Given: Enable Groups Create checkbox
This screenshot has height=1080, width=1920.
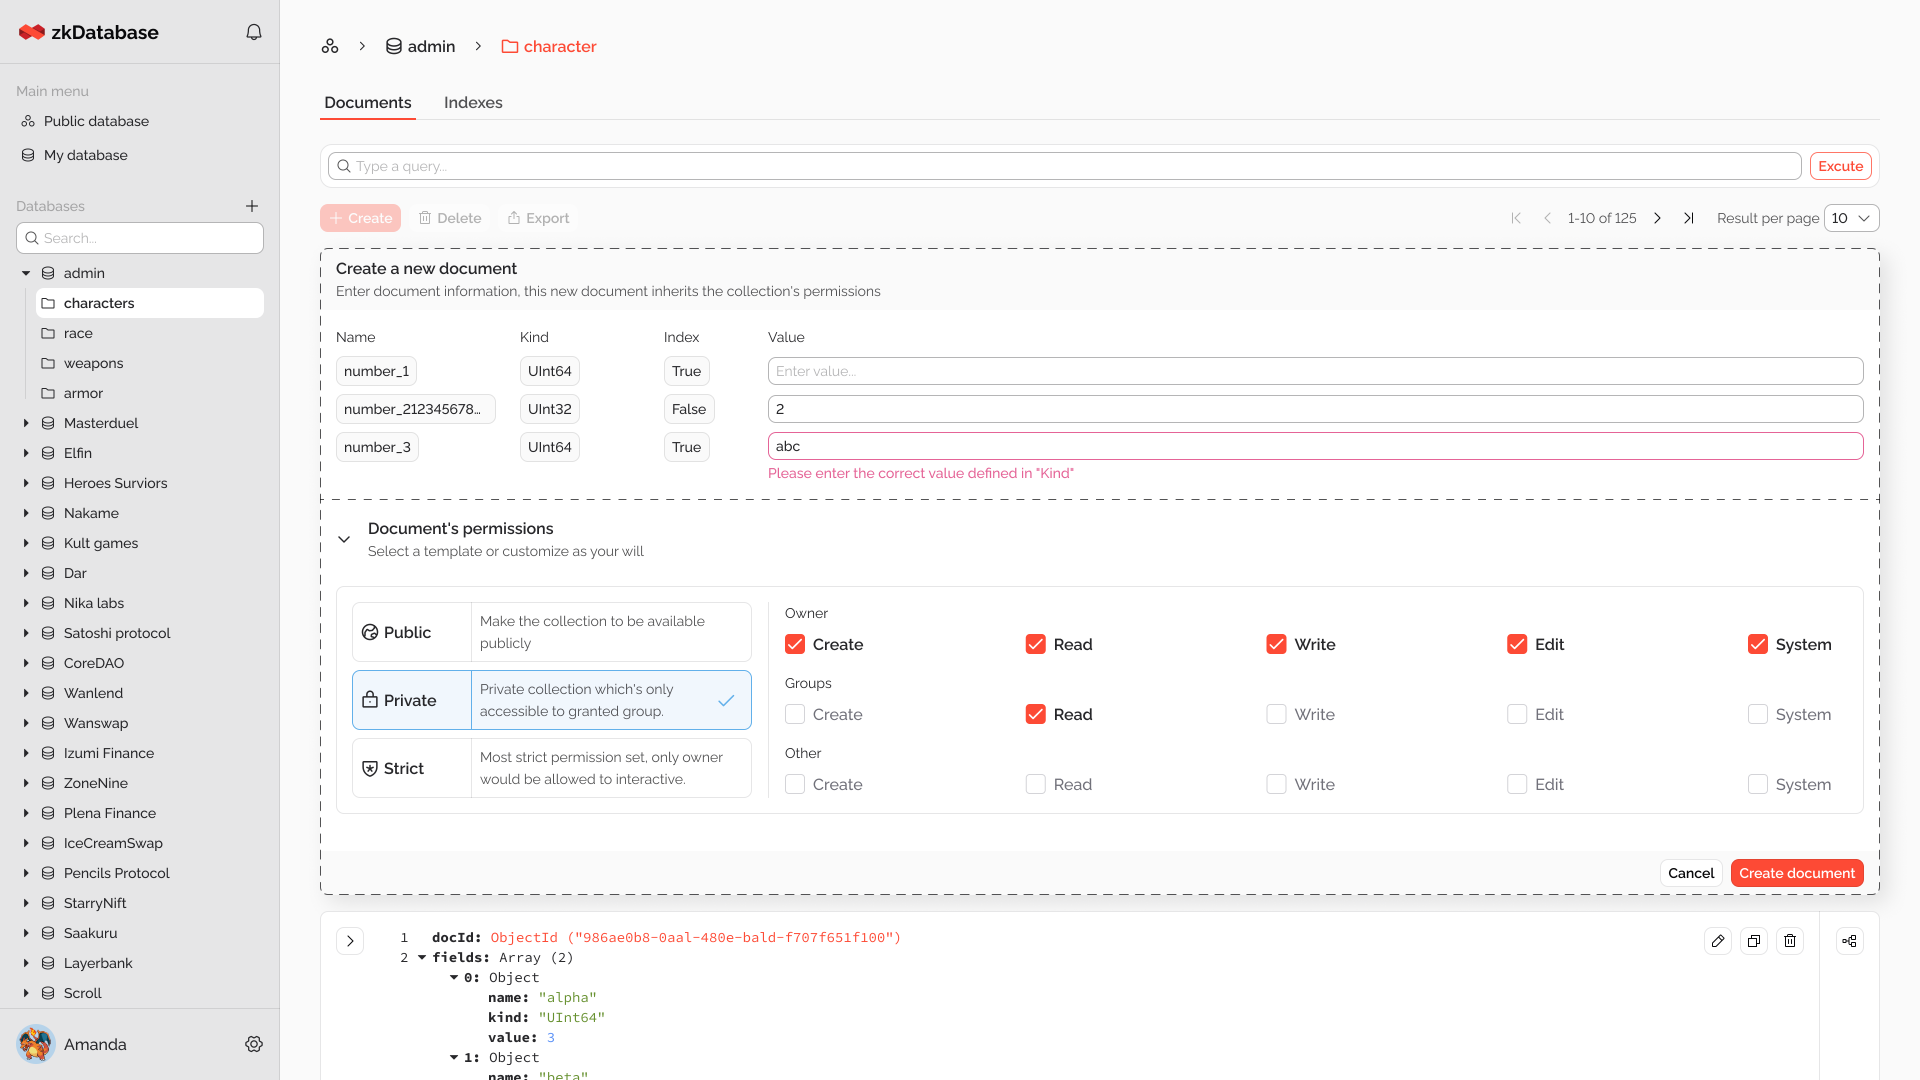Looking at the screenshot, I should tap(795, 715).
